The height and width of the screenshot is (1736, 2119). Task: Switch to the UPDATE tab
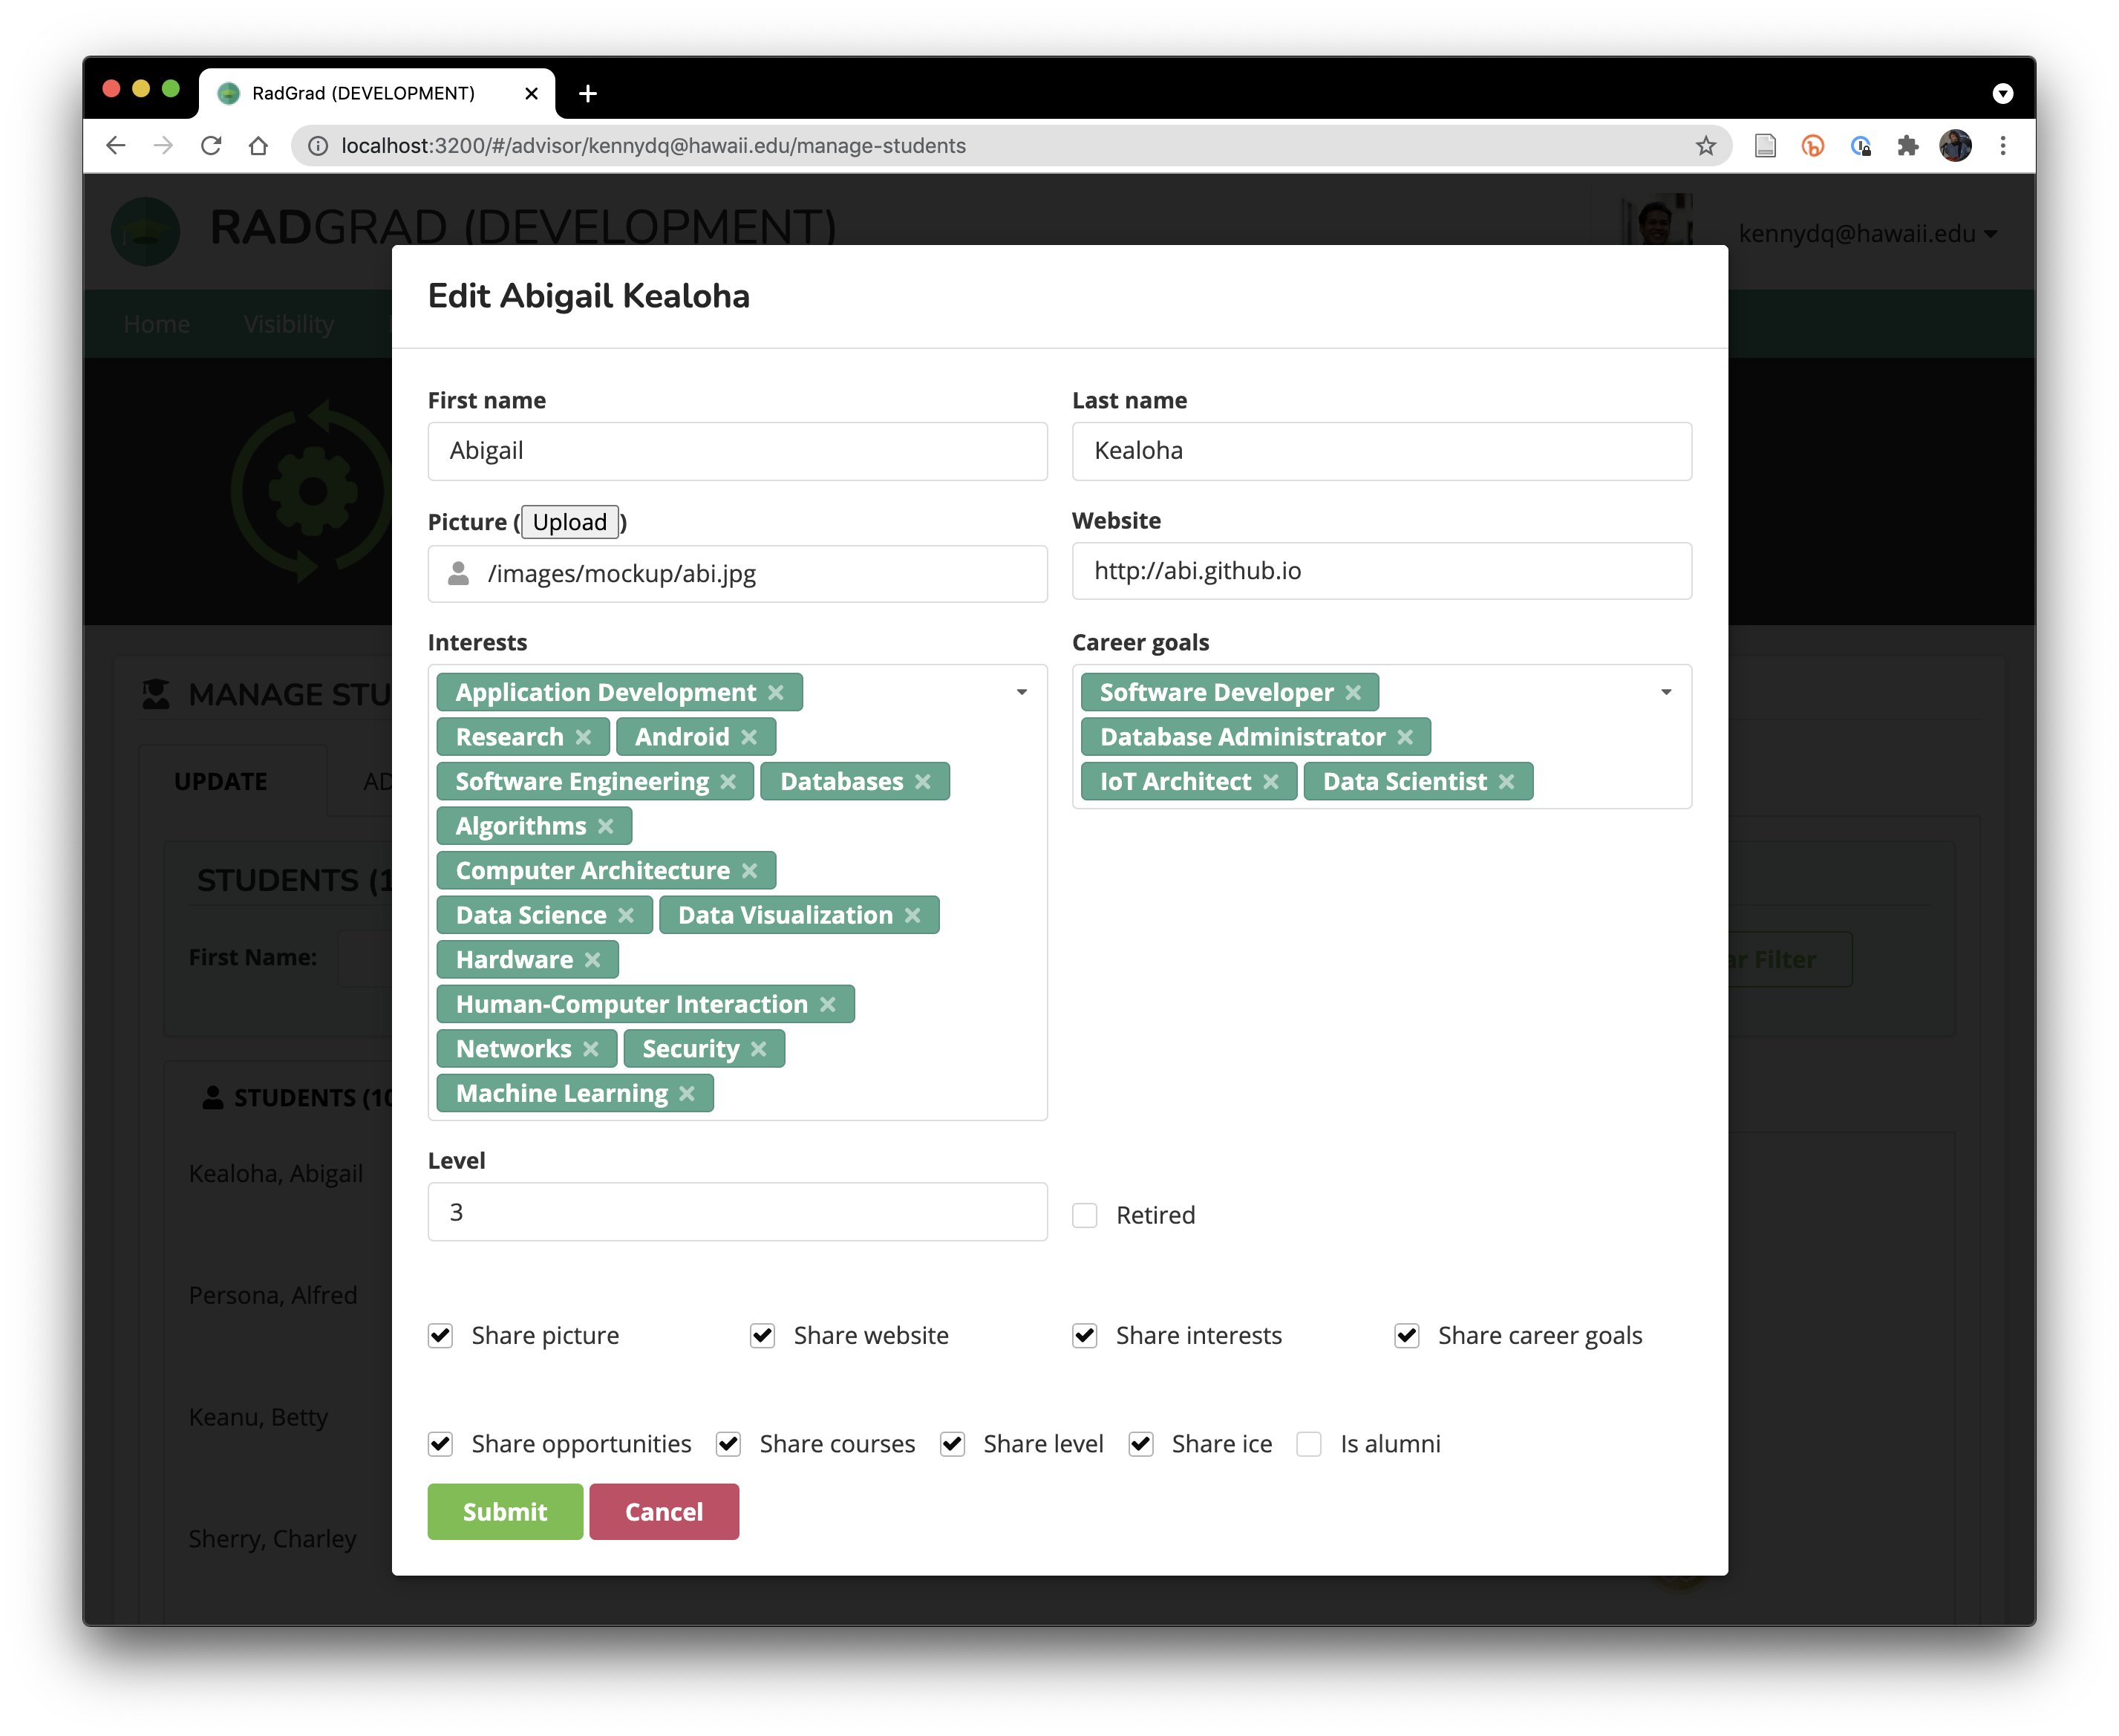(x=221, y=782)
